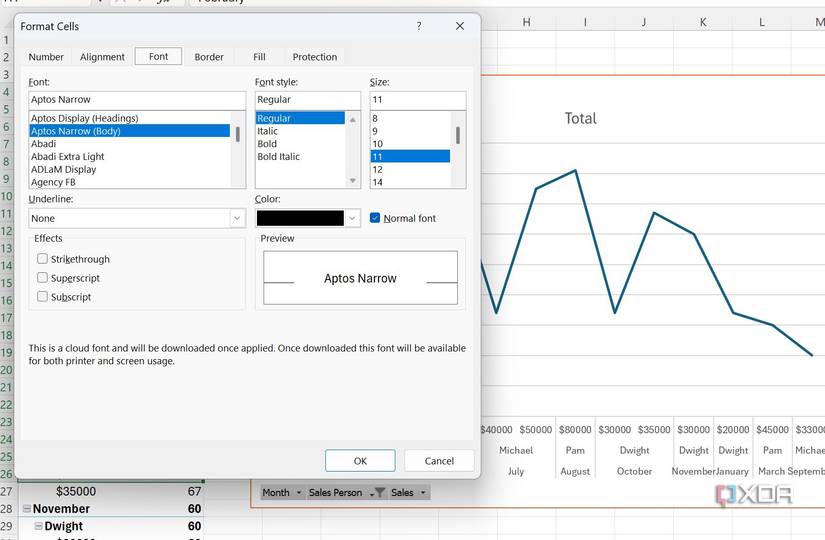Switch to the Alignment tab
The width and height of the screenshot is (825, 540).
(102, 57)
